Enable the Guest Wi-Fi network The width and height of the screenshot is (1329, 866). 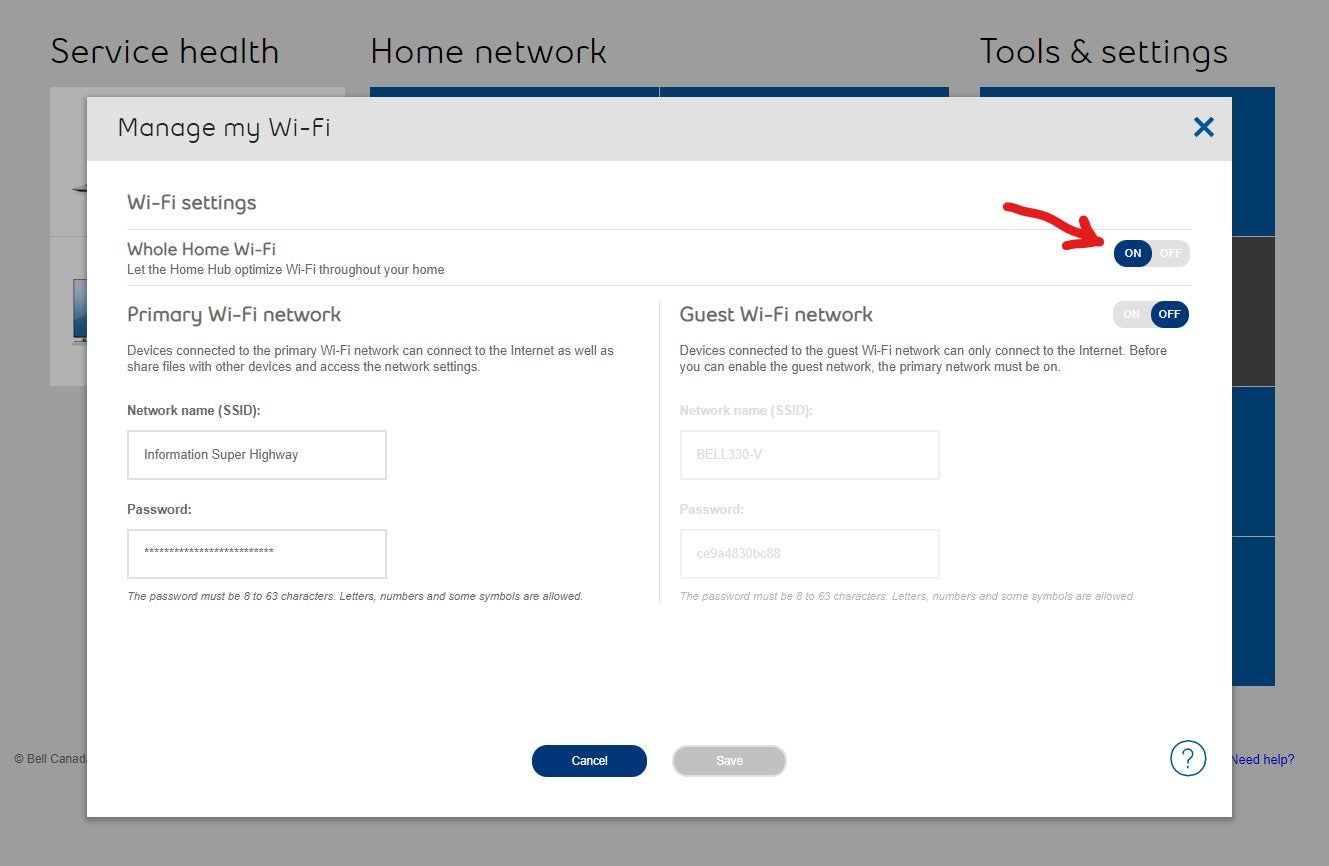[x=1131, y=314]
